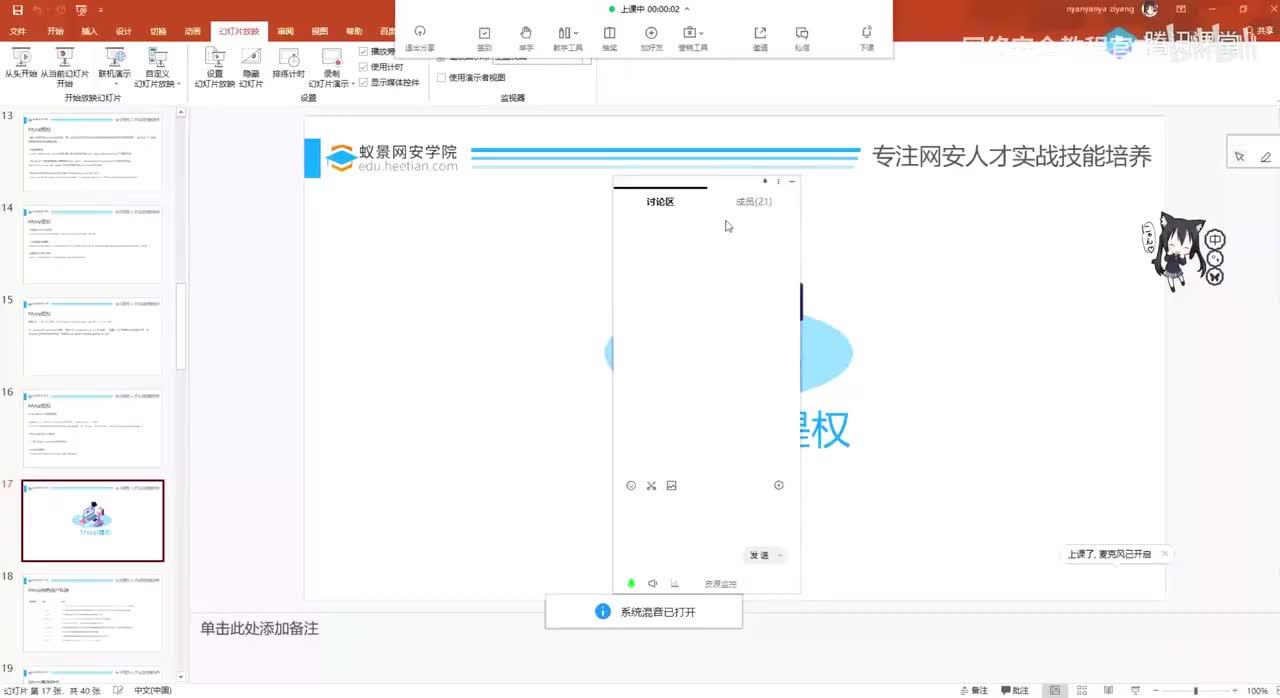Open the 文件 menu tab
1280x698 pixels.
tap(18, 31)
